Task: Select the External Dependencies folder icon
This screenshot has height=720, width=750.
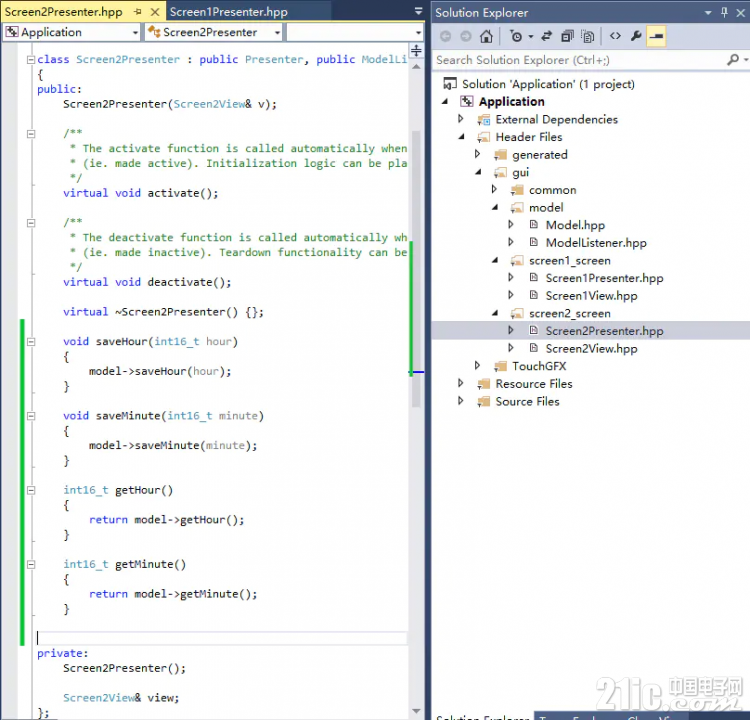Action: (x=484, y=120)
